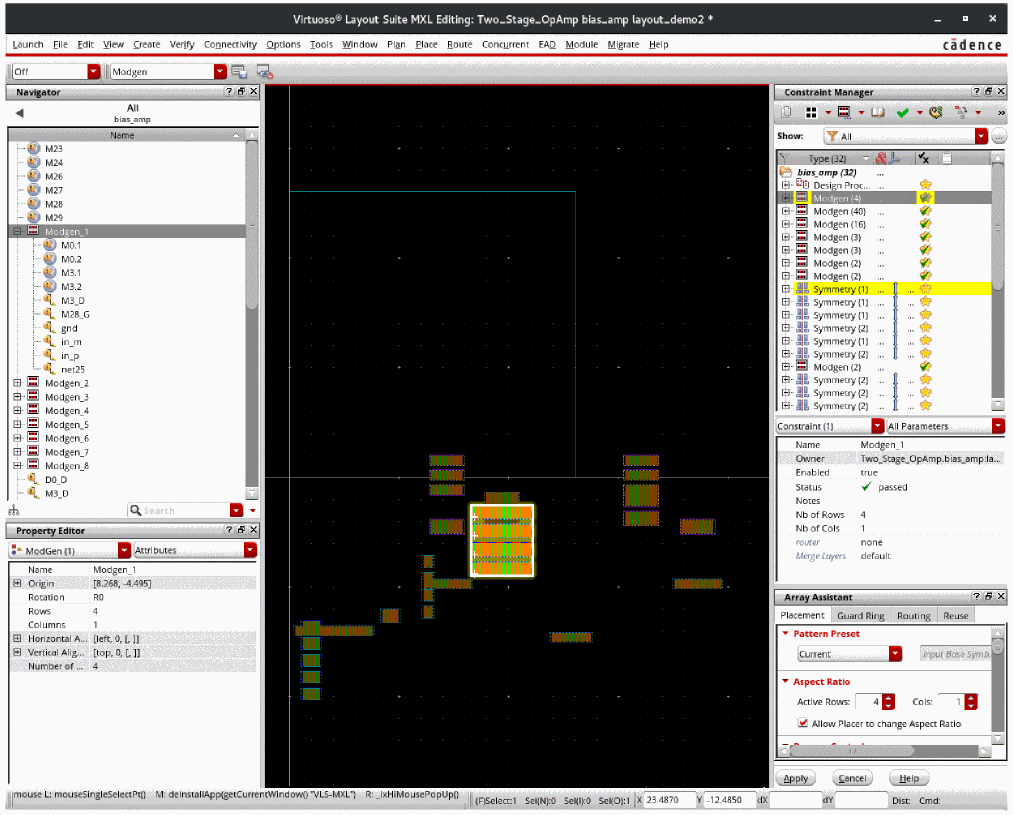Click the four-squares grid icon in Constraint Manager
The image size is (1013, 815).
click(x=812, y=113)
